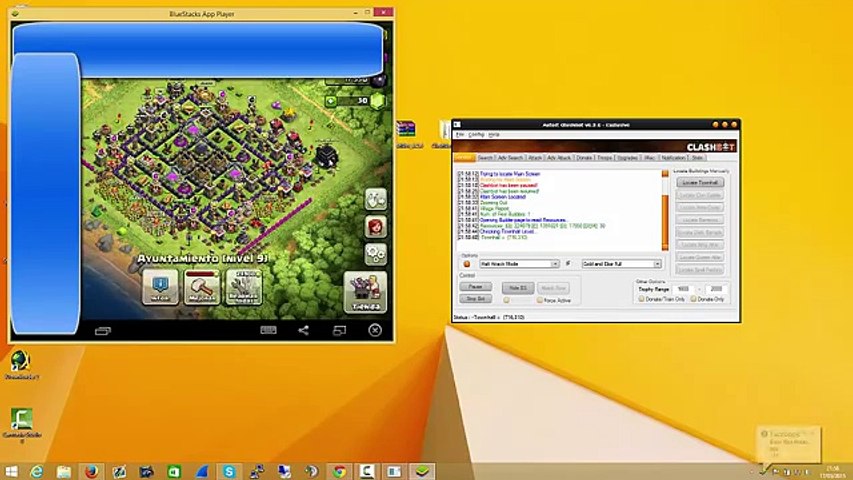Click log line 'Clashbot has been paused!'
The height and width of the screenshot is (480, 853).
(x=509, y=186)
